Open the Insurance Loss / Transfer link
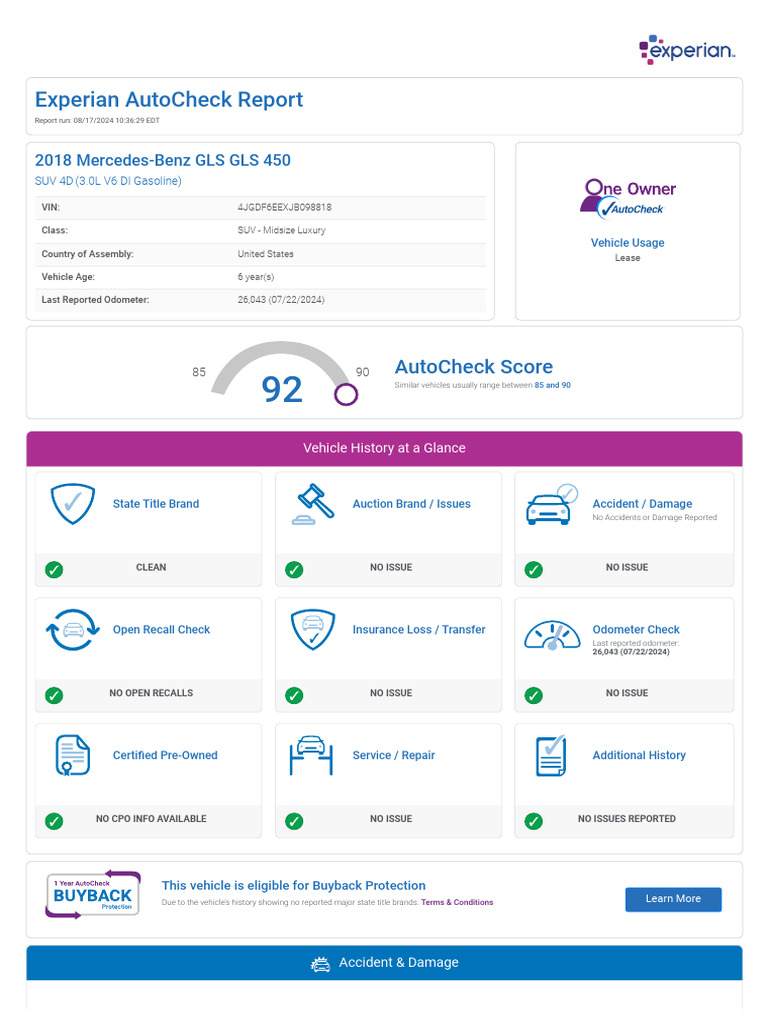 (419, 630)
